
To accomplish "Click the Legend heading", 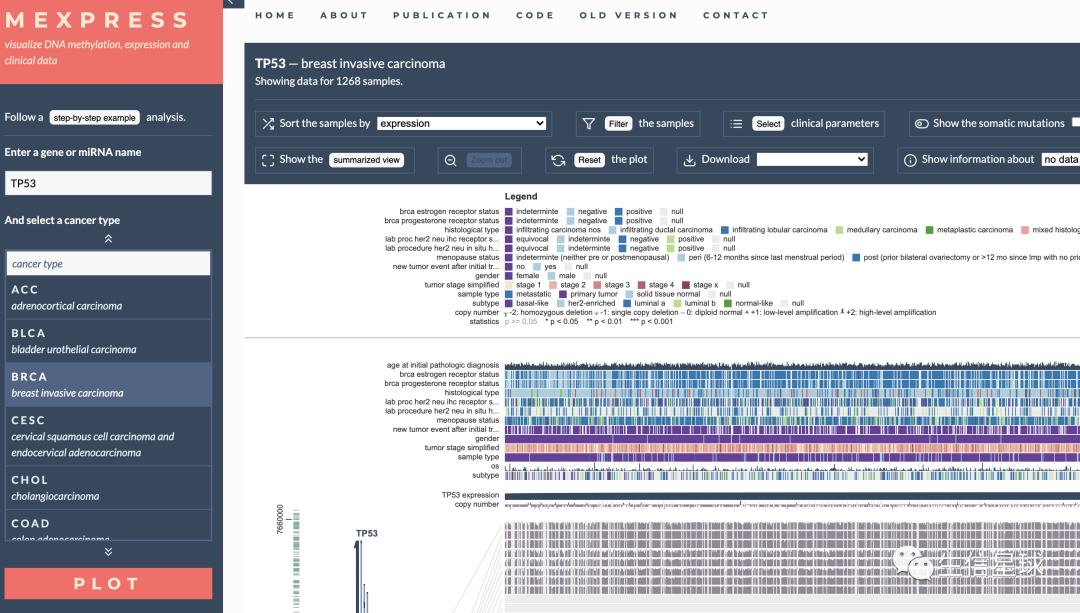I will [x=521, y=196].
